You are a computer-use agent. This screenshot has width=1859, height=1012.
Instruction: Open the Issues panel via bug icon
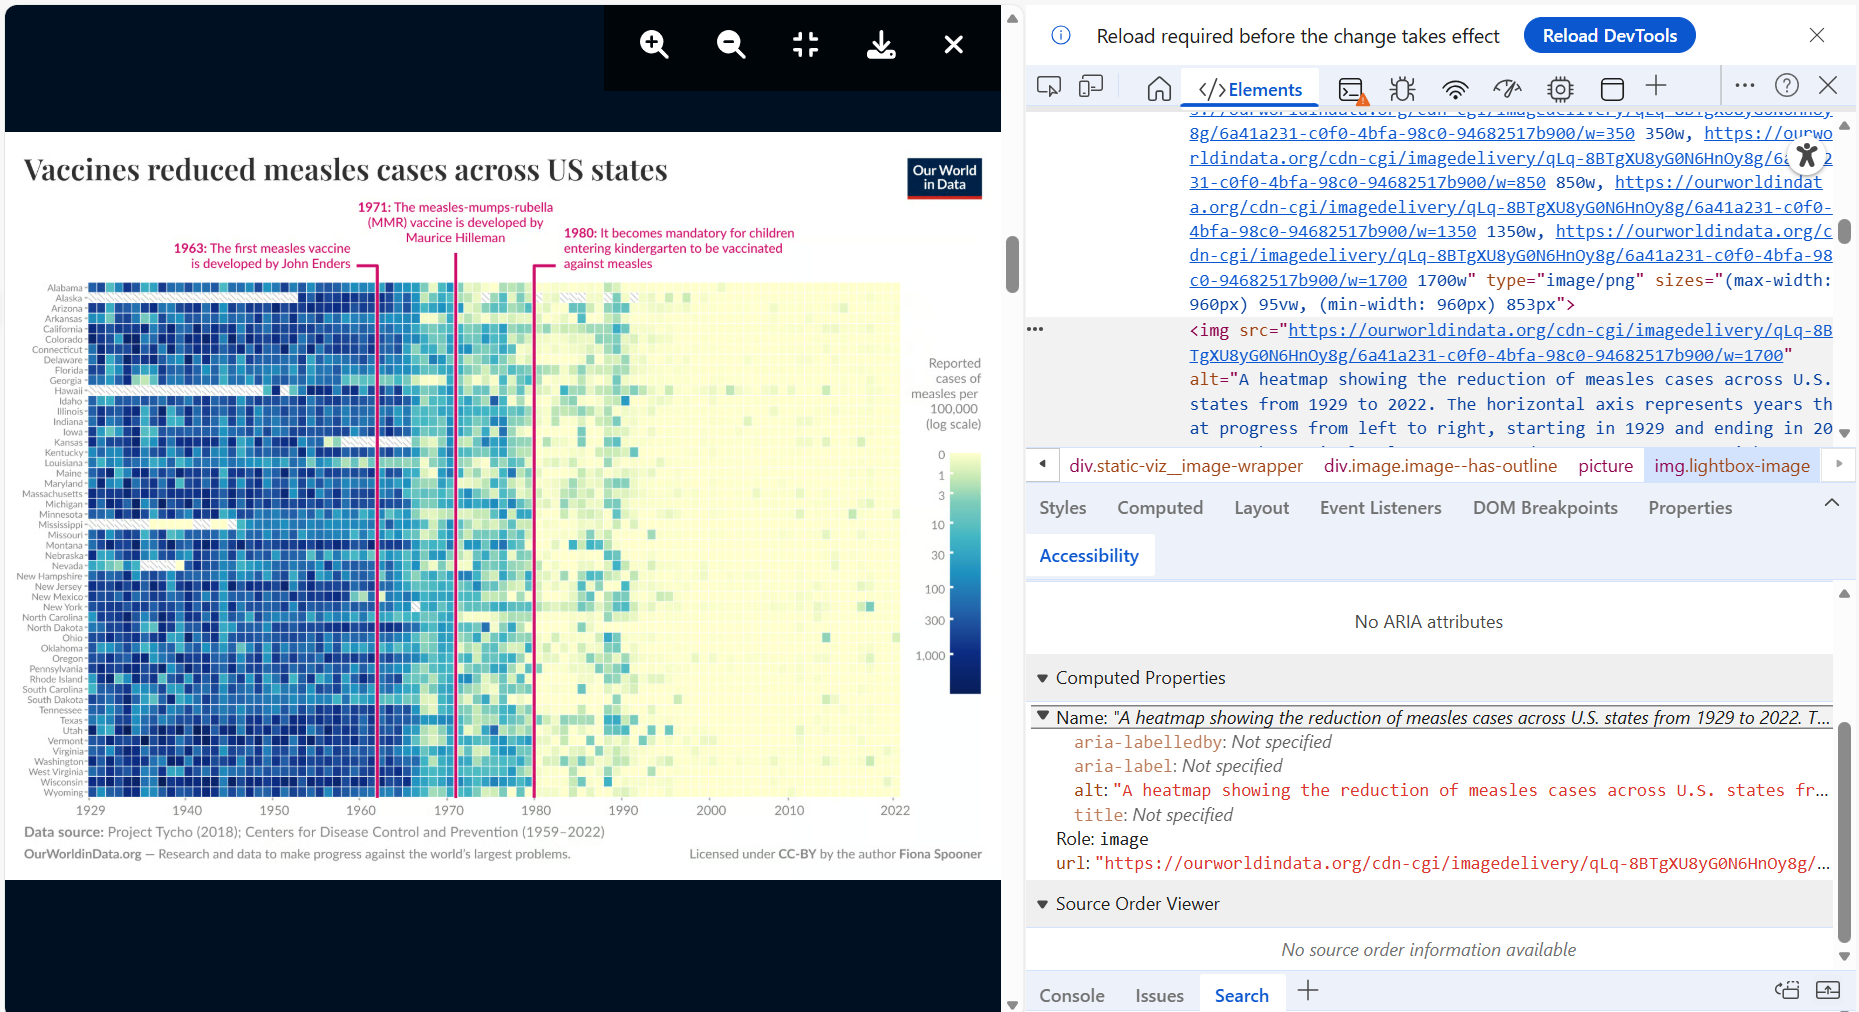(1401, 88)
